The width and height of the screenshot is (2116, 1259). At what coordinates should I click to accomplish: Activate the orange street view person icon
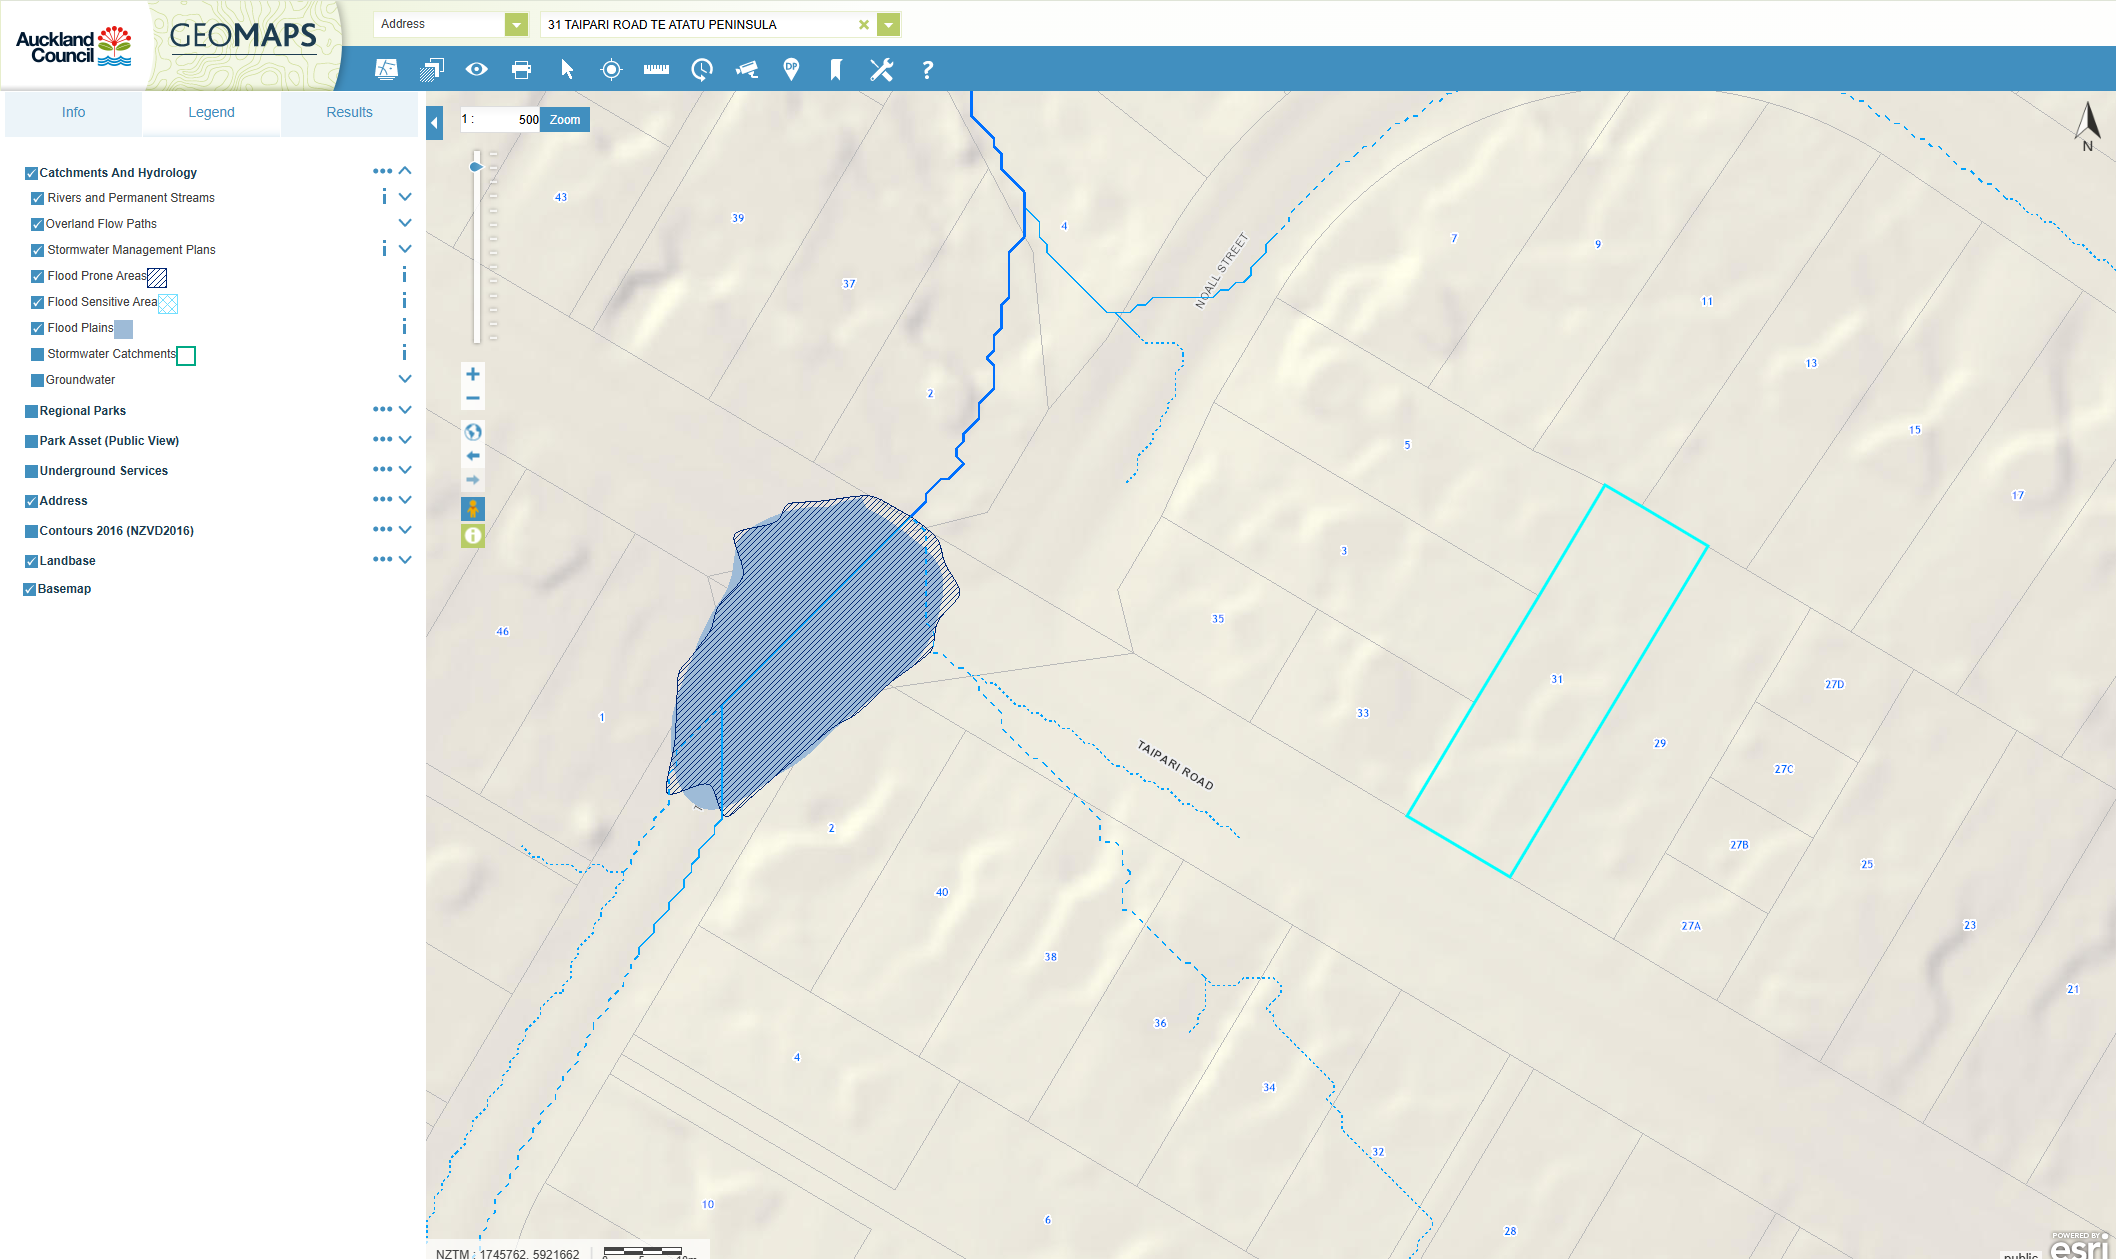point(473,509)
